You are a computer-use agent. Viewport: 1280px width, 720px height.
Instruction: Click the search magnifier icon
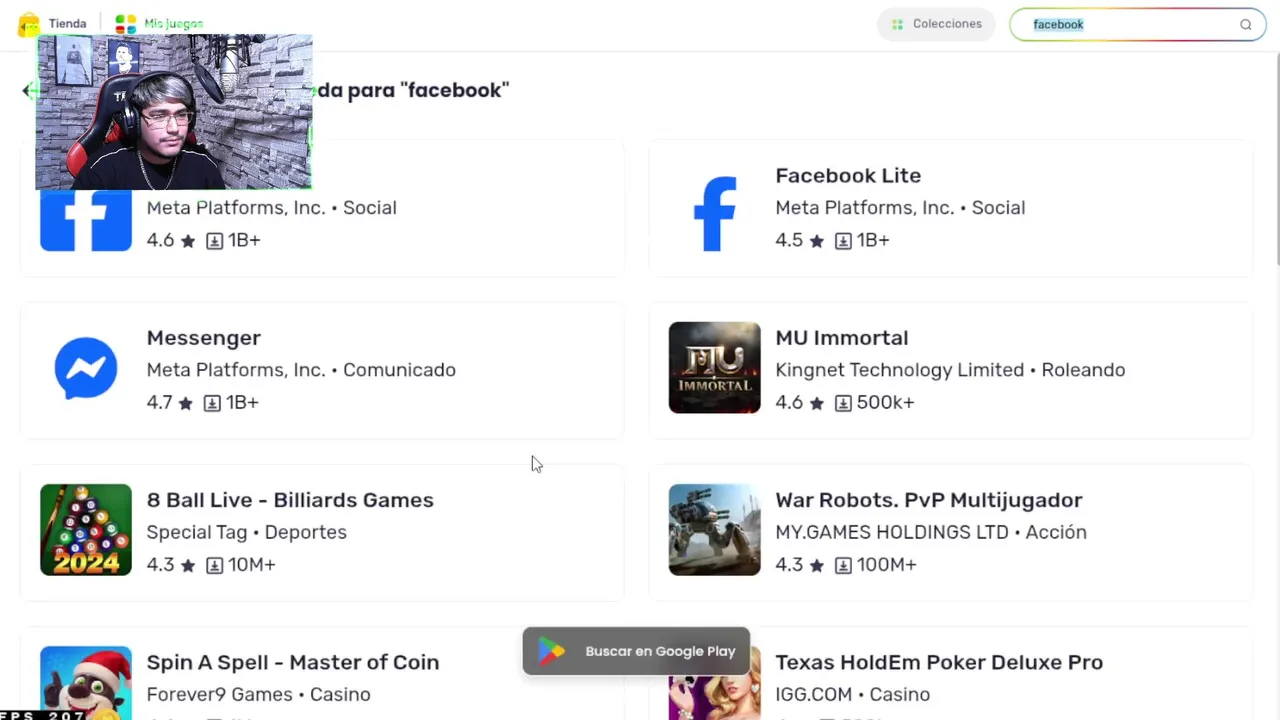click(1245, 25)
